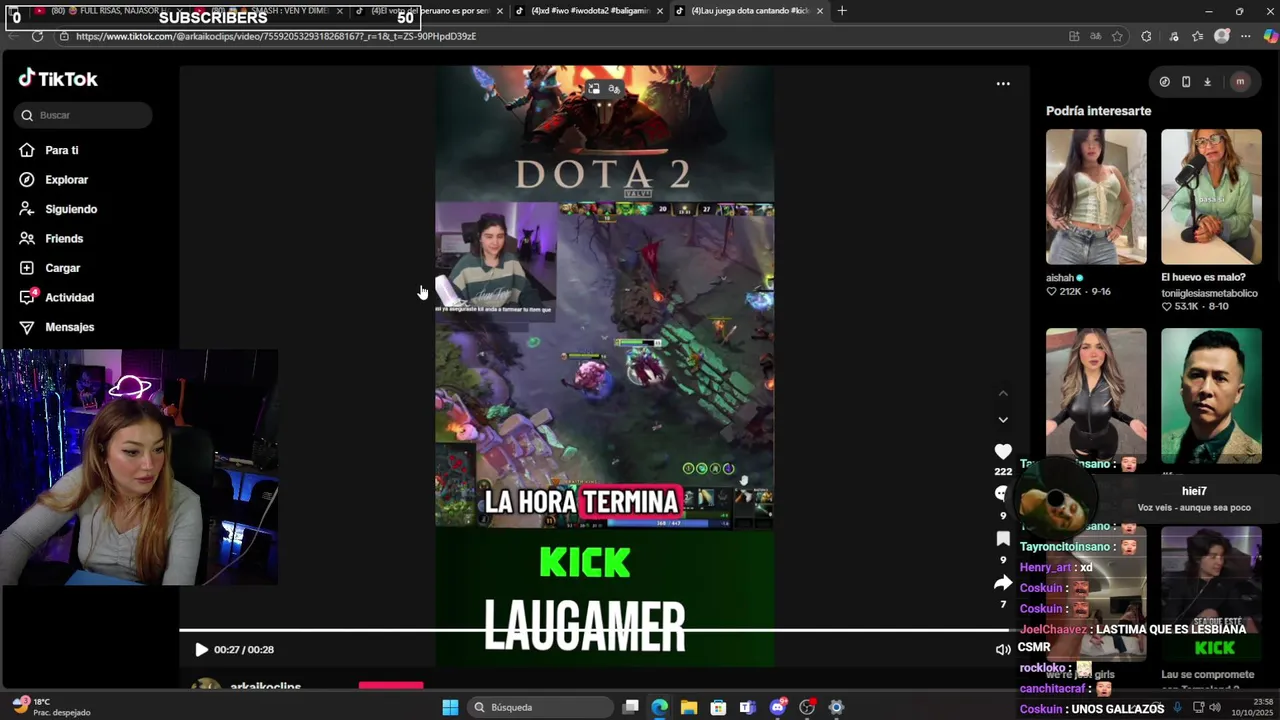1280x720 pixels.
Task: Open the TikTok home logo
Action: (58, 79)
